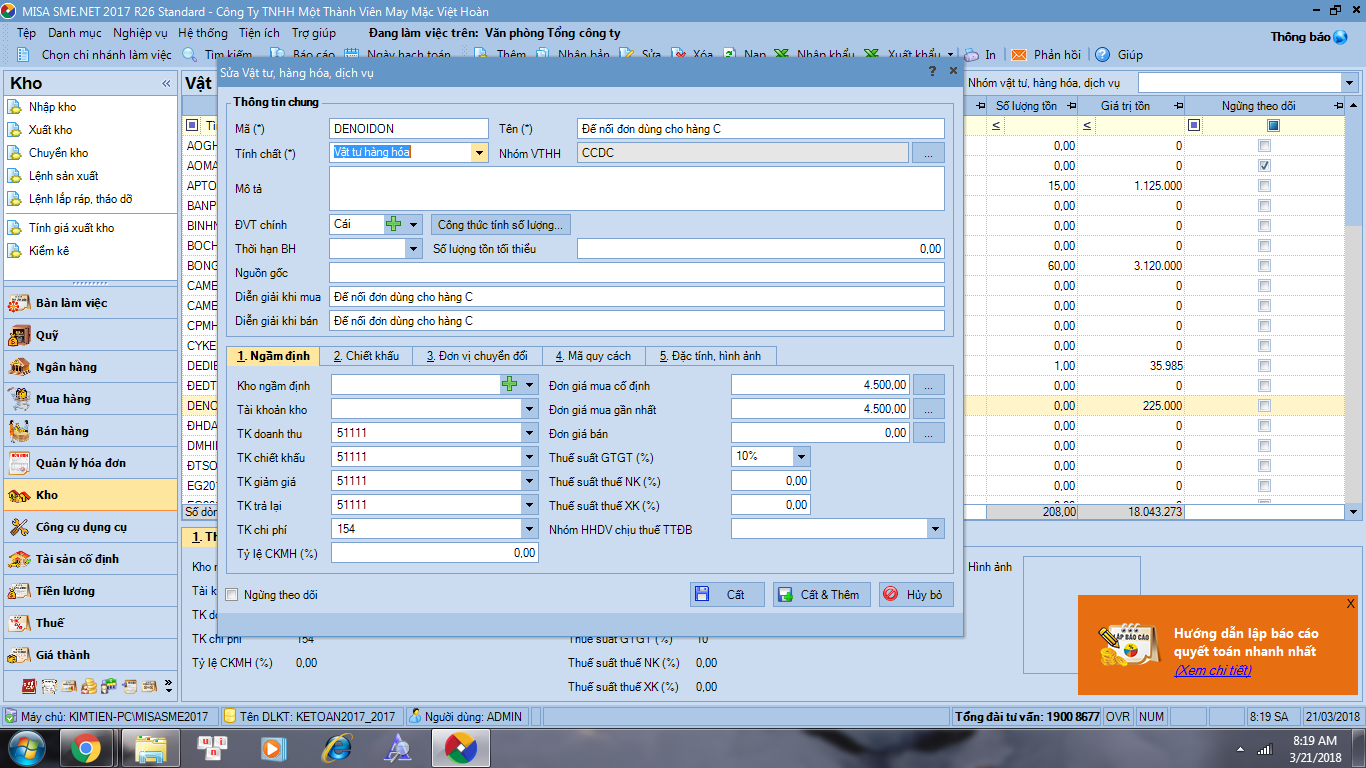Click the Đơn giá bán value field
This screenshot has height=768, width=1366.
820,433
